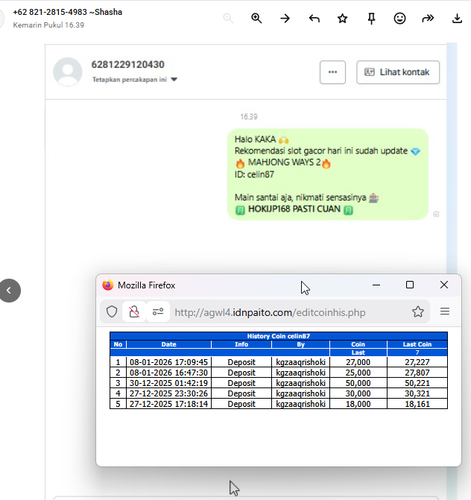The width and height of the screenshot is (471, 500).
Task: Click History Coin celin87 table title
Action: tap(278, 336)
